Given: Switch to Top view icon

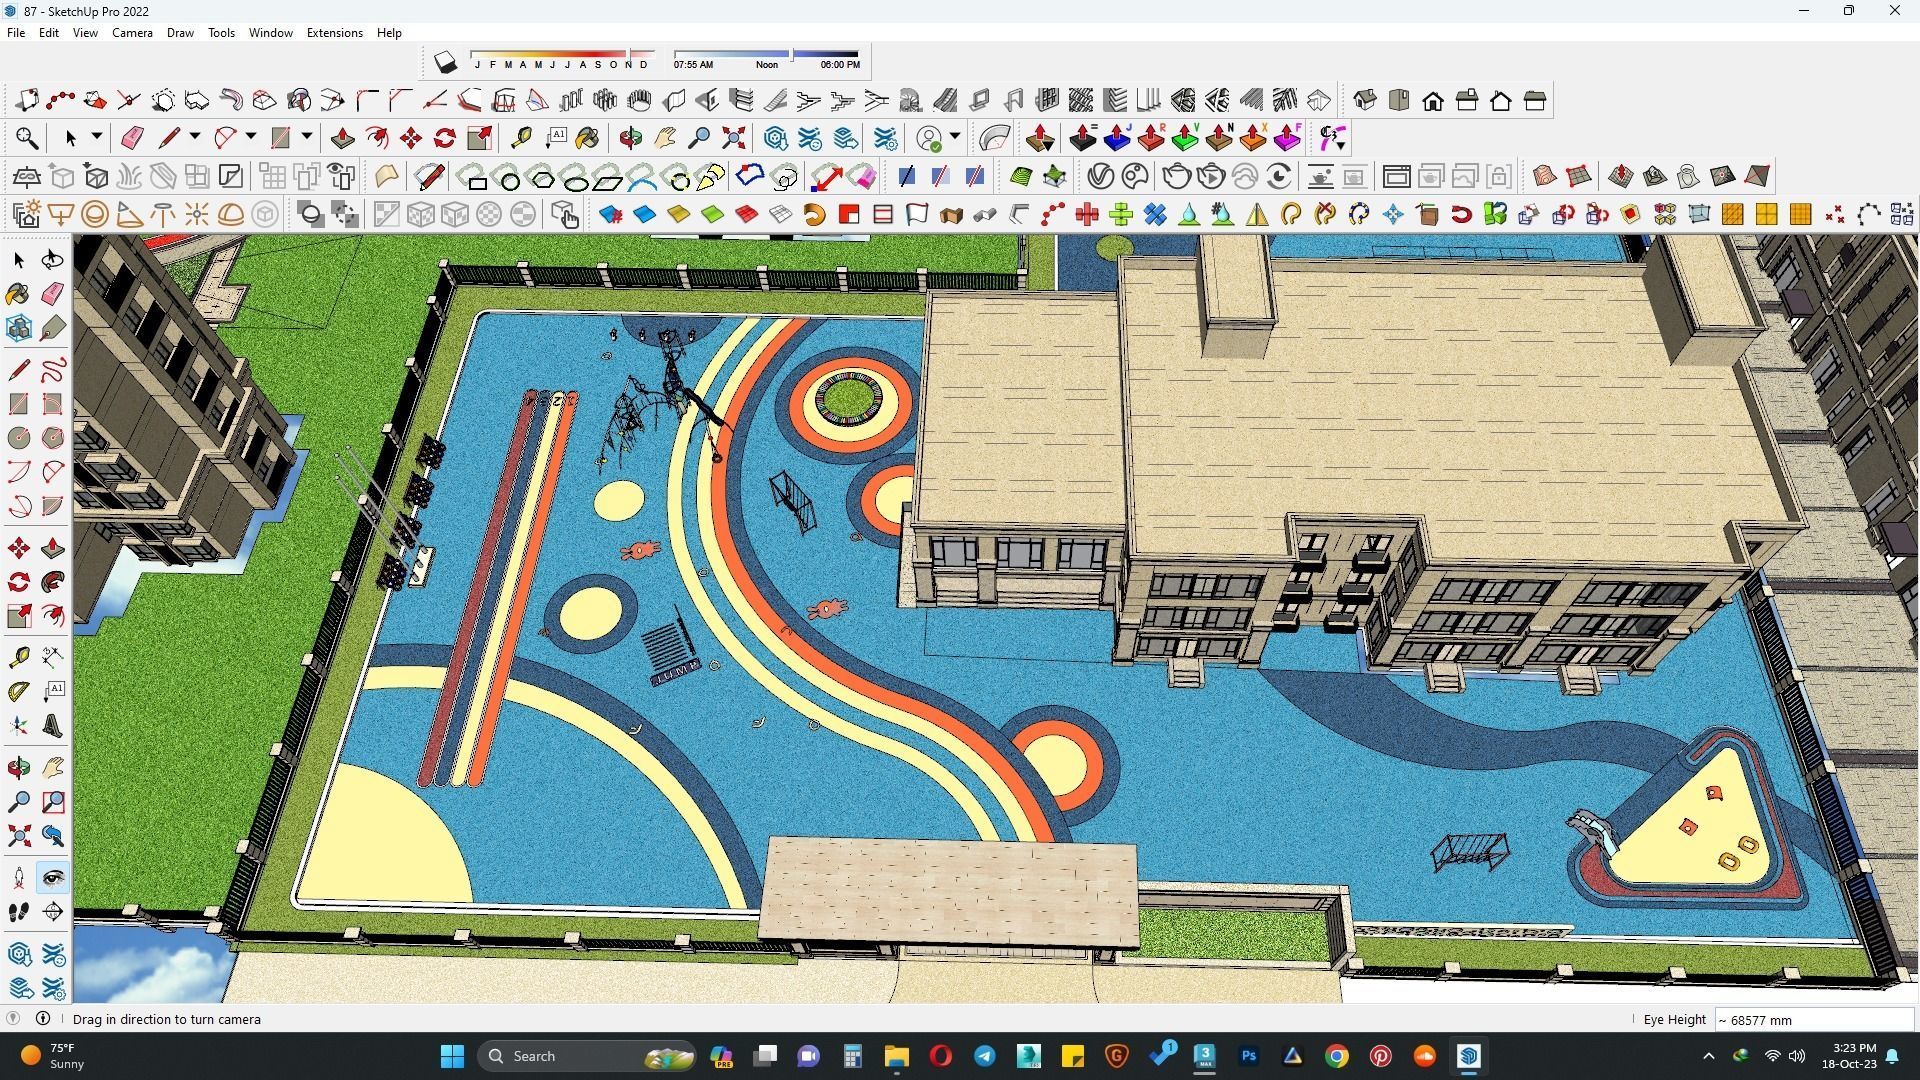Looking at the screenshot, I should coord(1399,100).
